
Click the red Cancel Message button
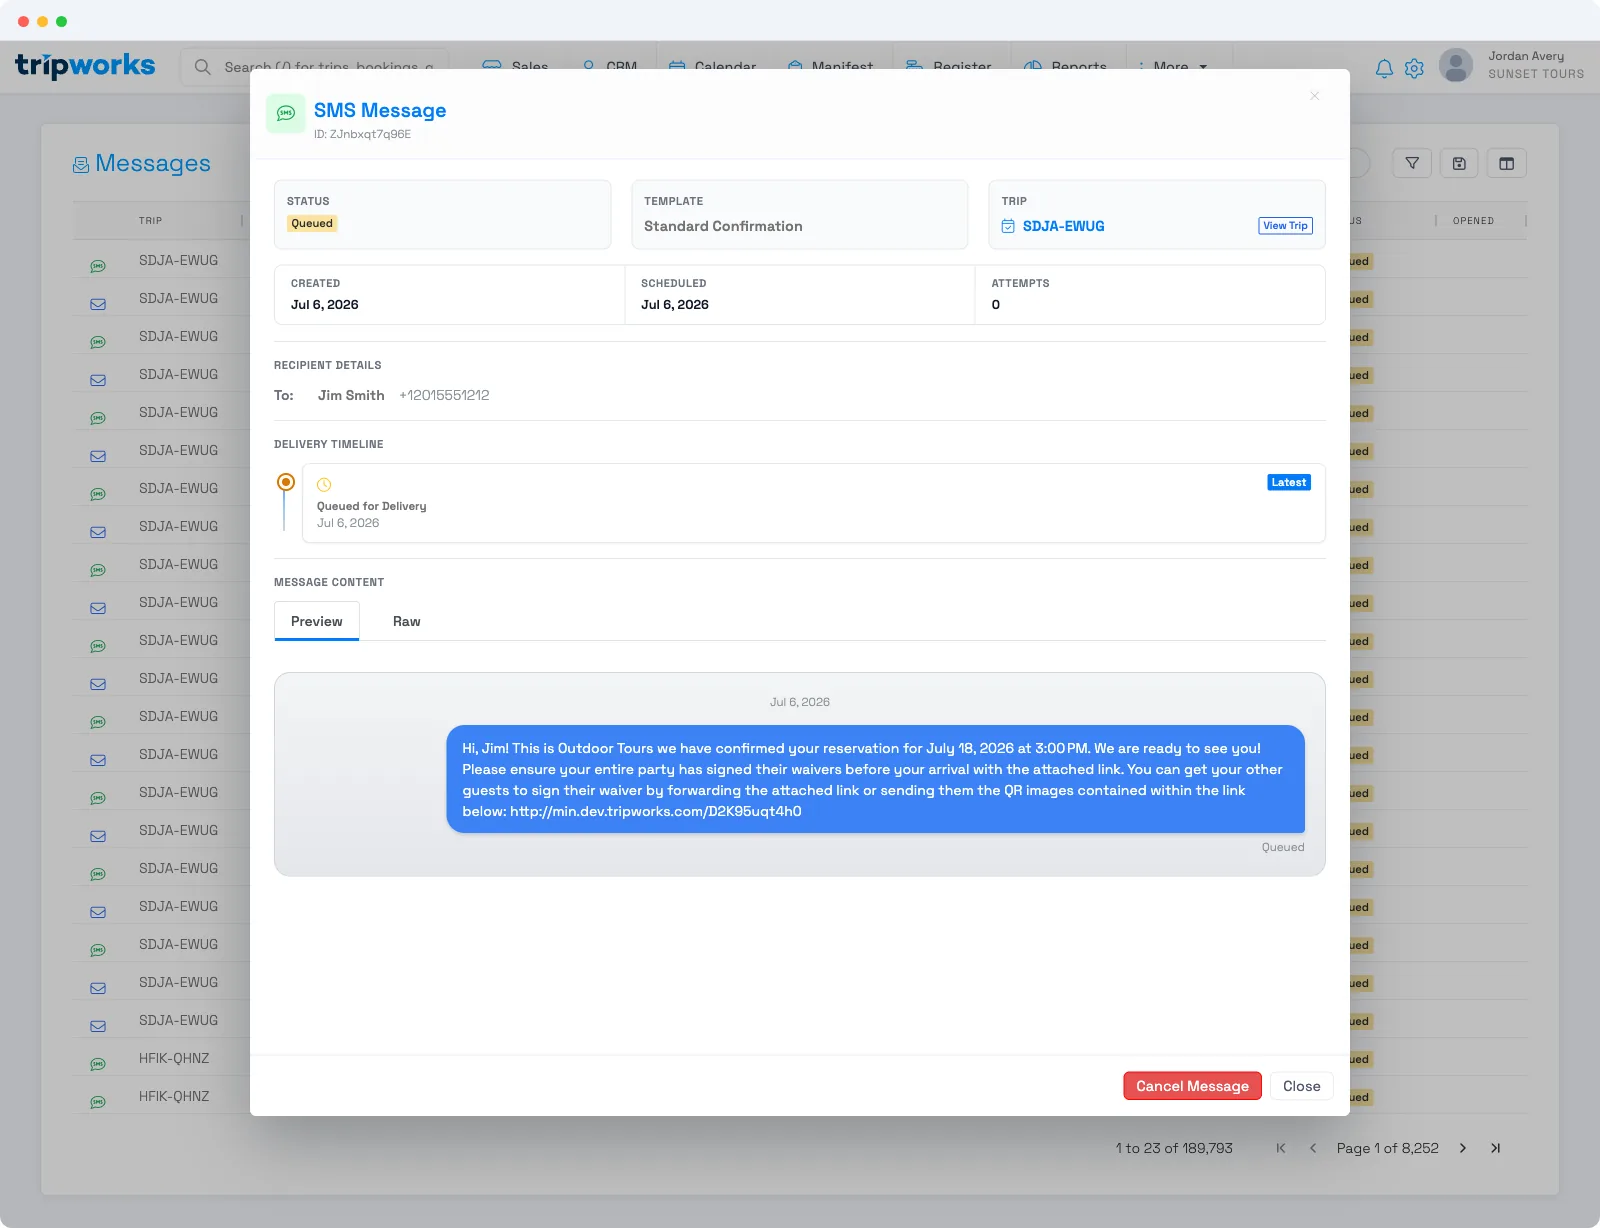pyautogui.click(x=1192, y=1086)
